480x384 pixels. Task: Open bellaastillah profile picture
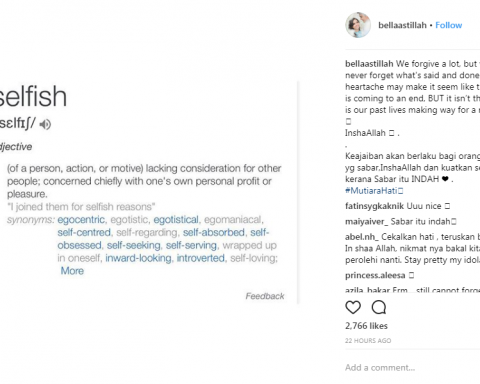[358, 25]
